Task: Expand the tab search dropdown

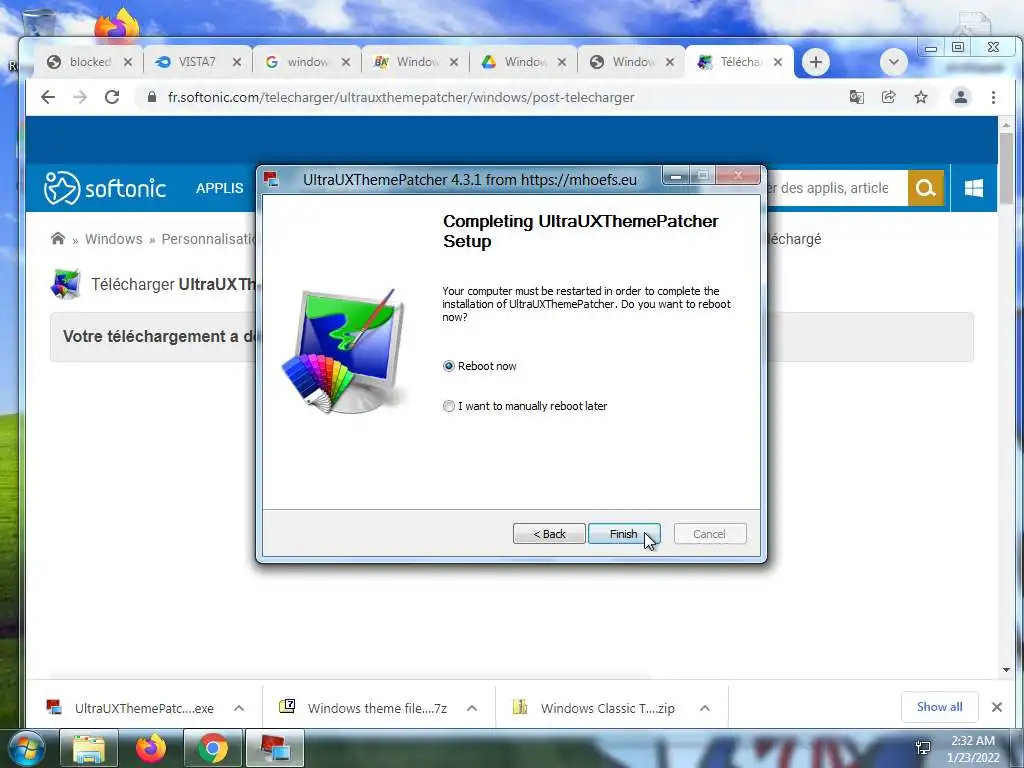Action: pyautogui.click(x=893, y=62)
